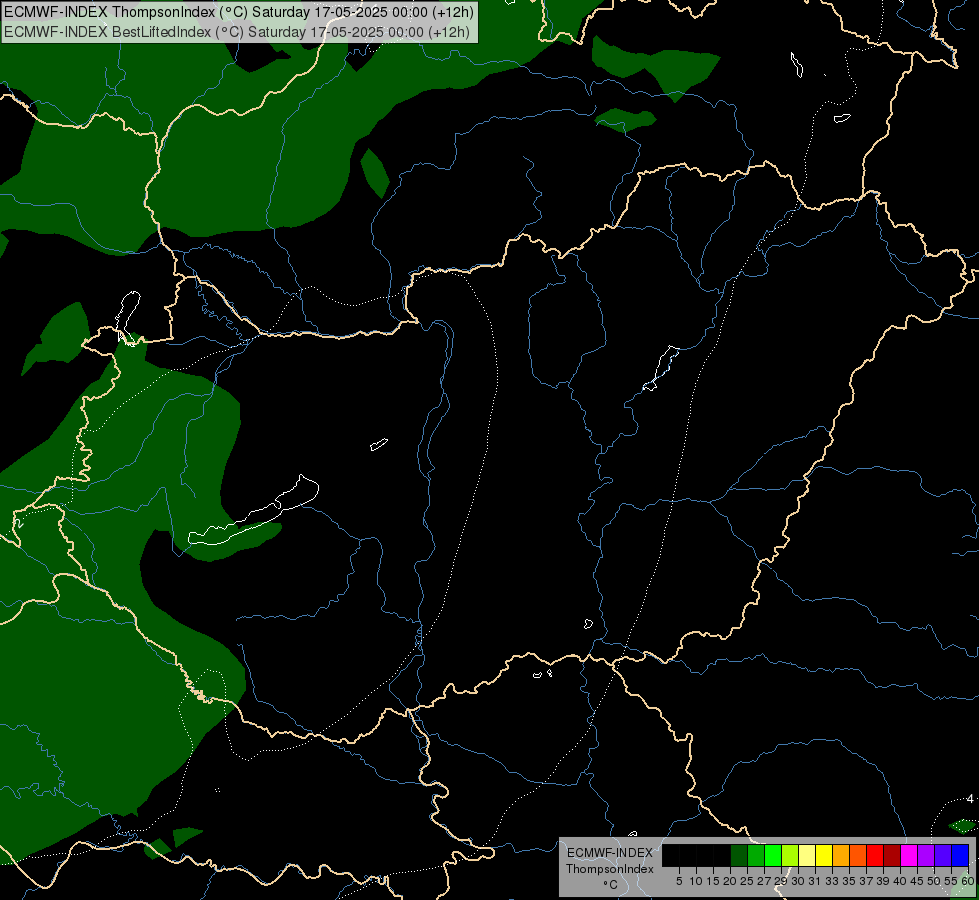Image resolution: width=979 pixels, height=900 pixels.
Task: Click the legend tick label 31
Action: (815, 881)
